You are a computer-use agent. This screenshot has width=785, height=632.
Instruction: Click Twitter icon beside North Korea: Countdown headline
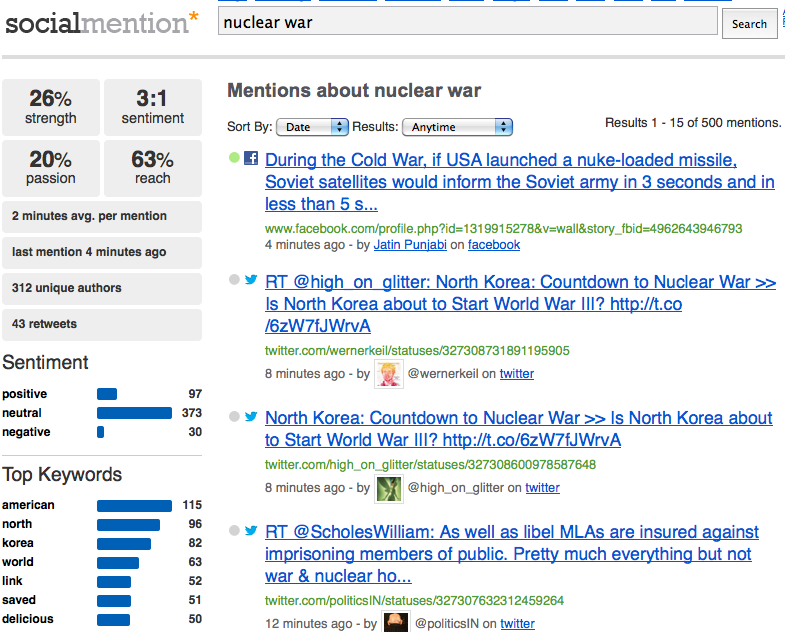point(251,416)
